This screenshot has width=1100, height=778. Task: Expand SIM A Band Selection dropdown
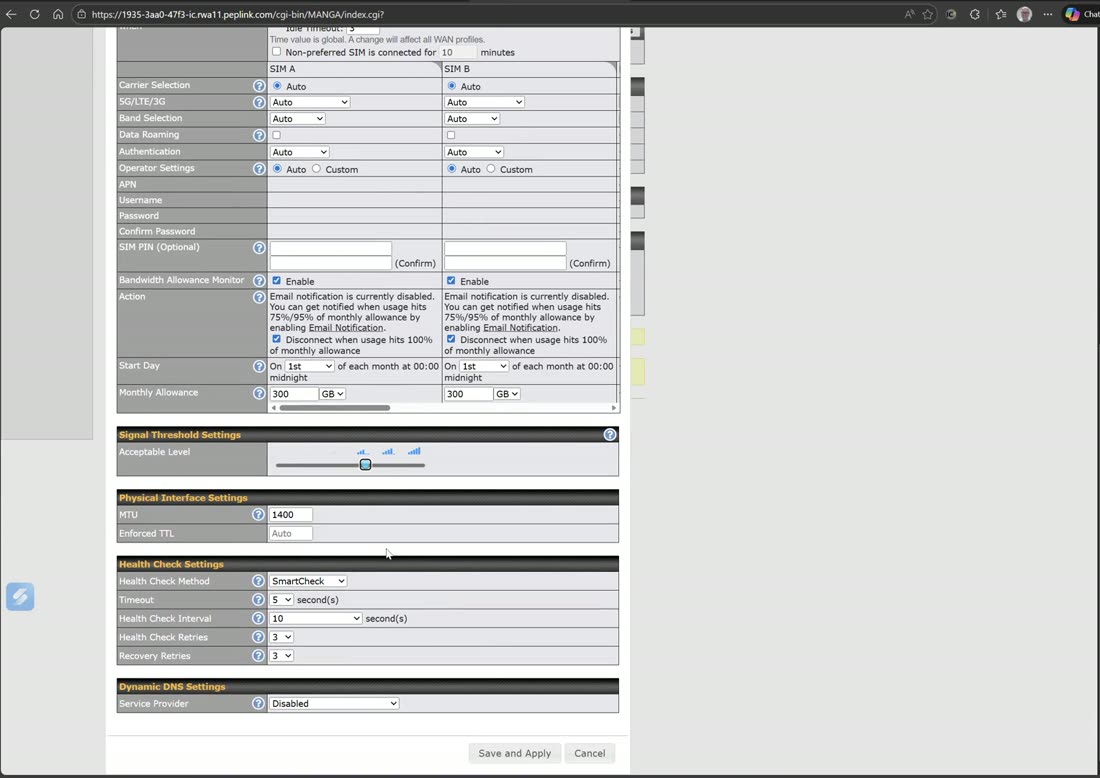[x=297, y=119]
